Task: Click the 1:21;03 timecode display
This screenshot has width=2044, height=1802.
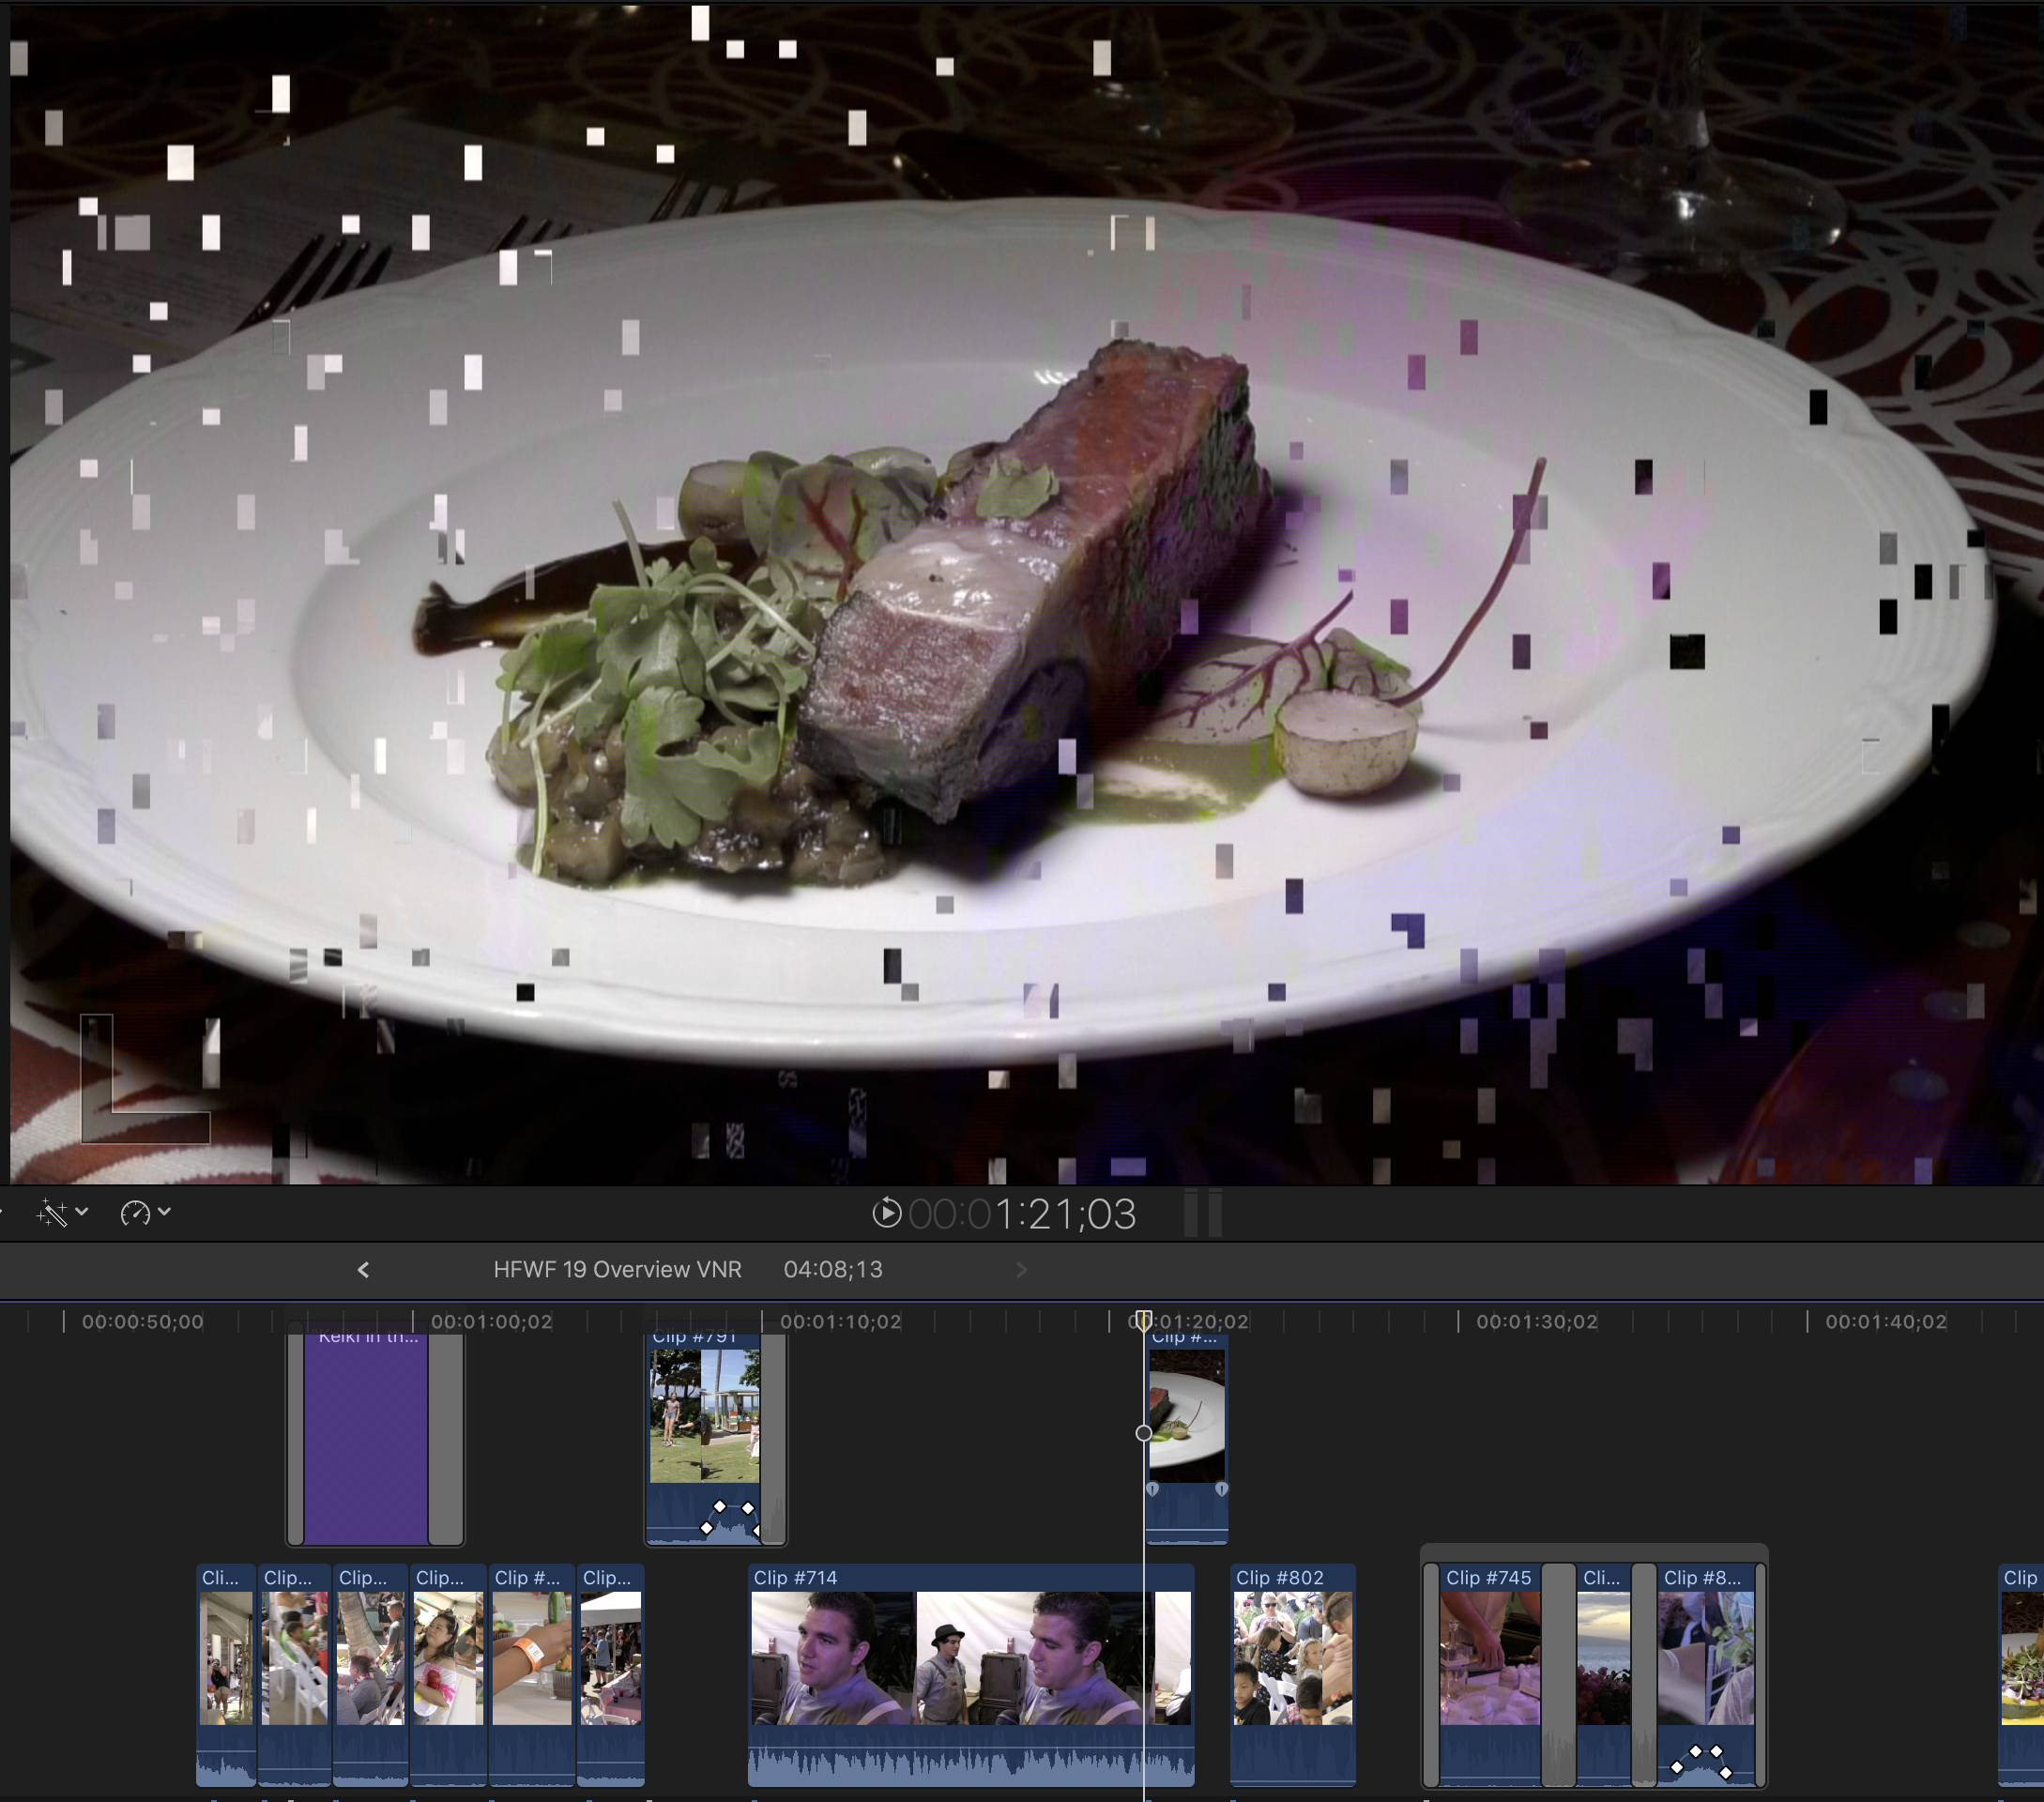Action: (x=1065, y=1214)
